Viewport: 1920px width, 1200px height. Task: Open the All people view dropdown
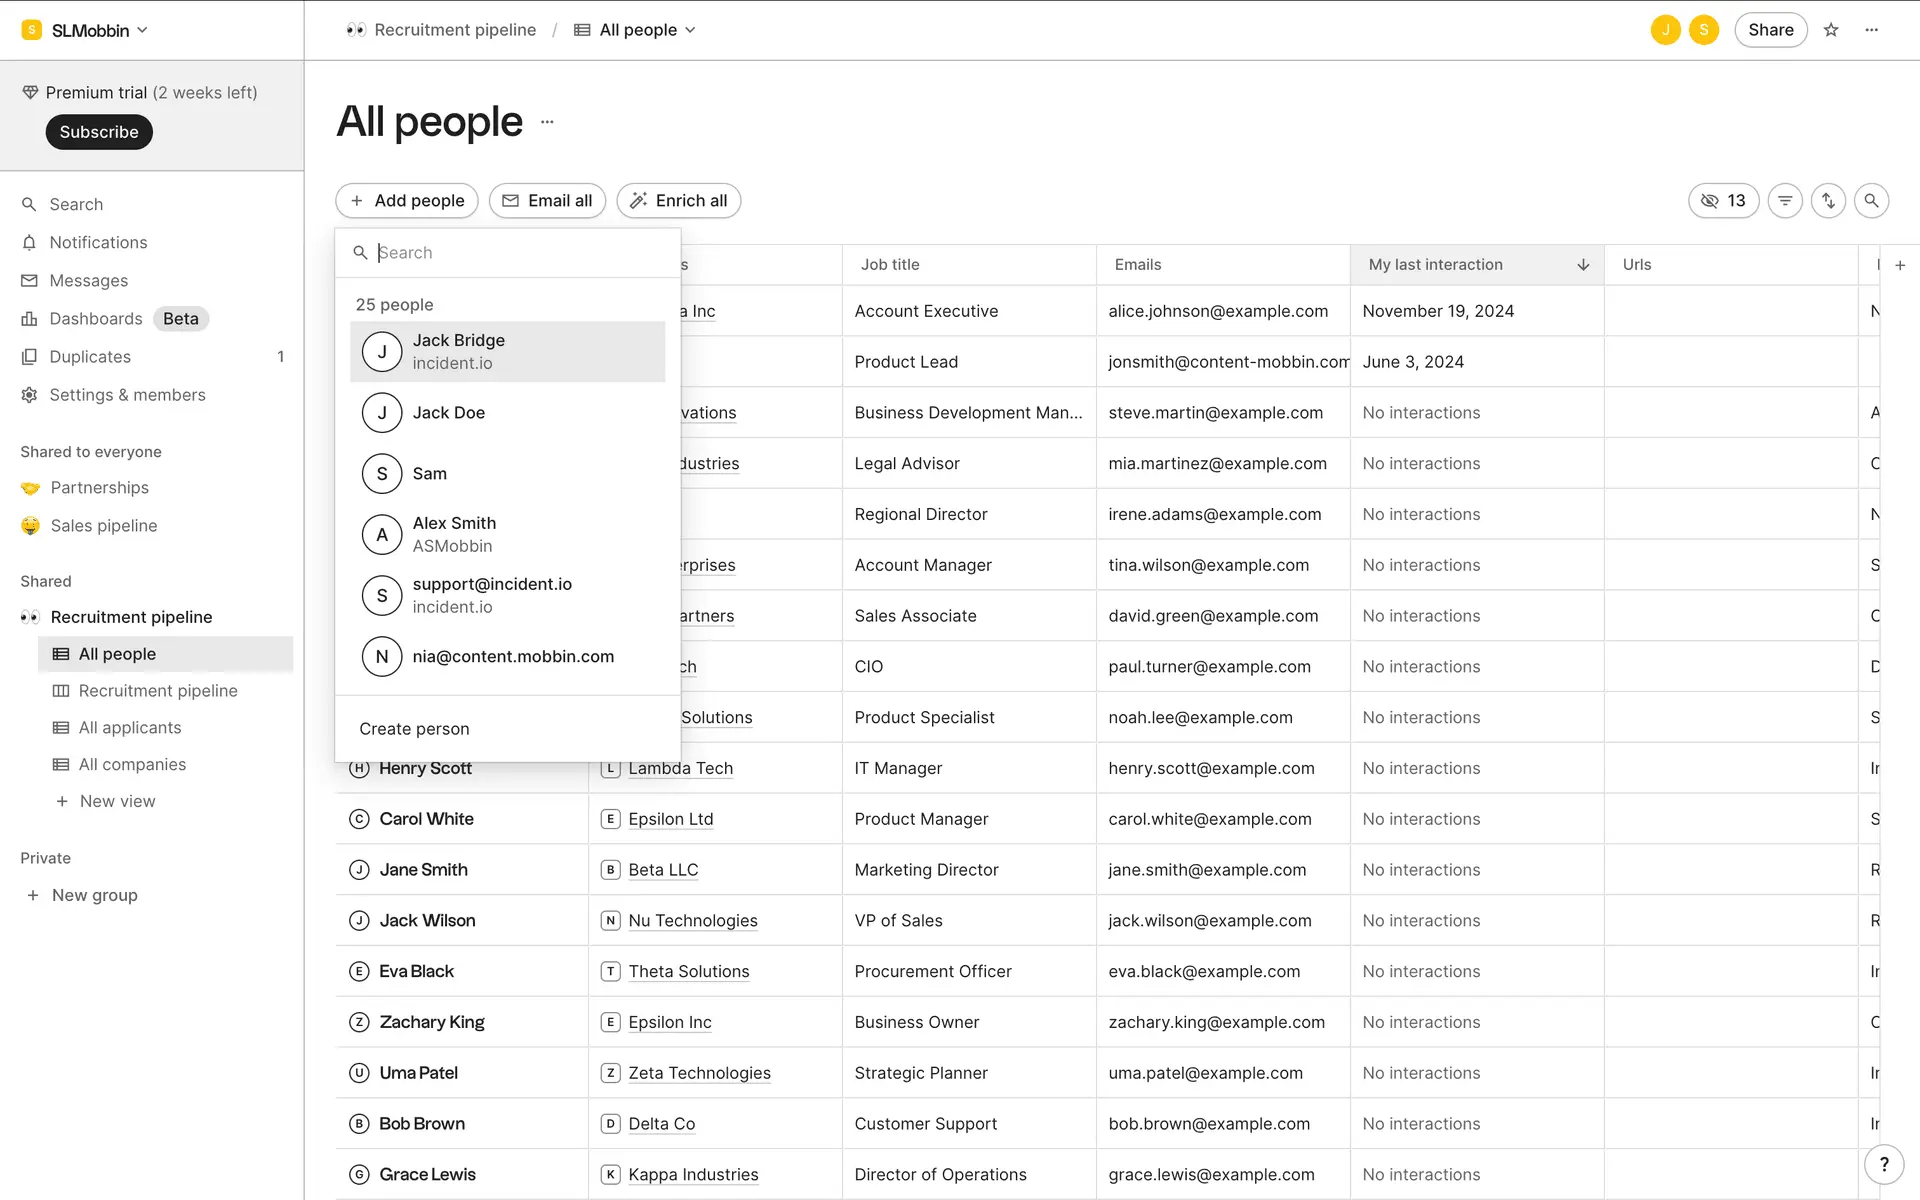(636, 30)
